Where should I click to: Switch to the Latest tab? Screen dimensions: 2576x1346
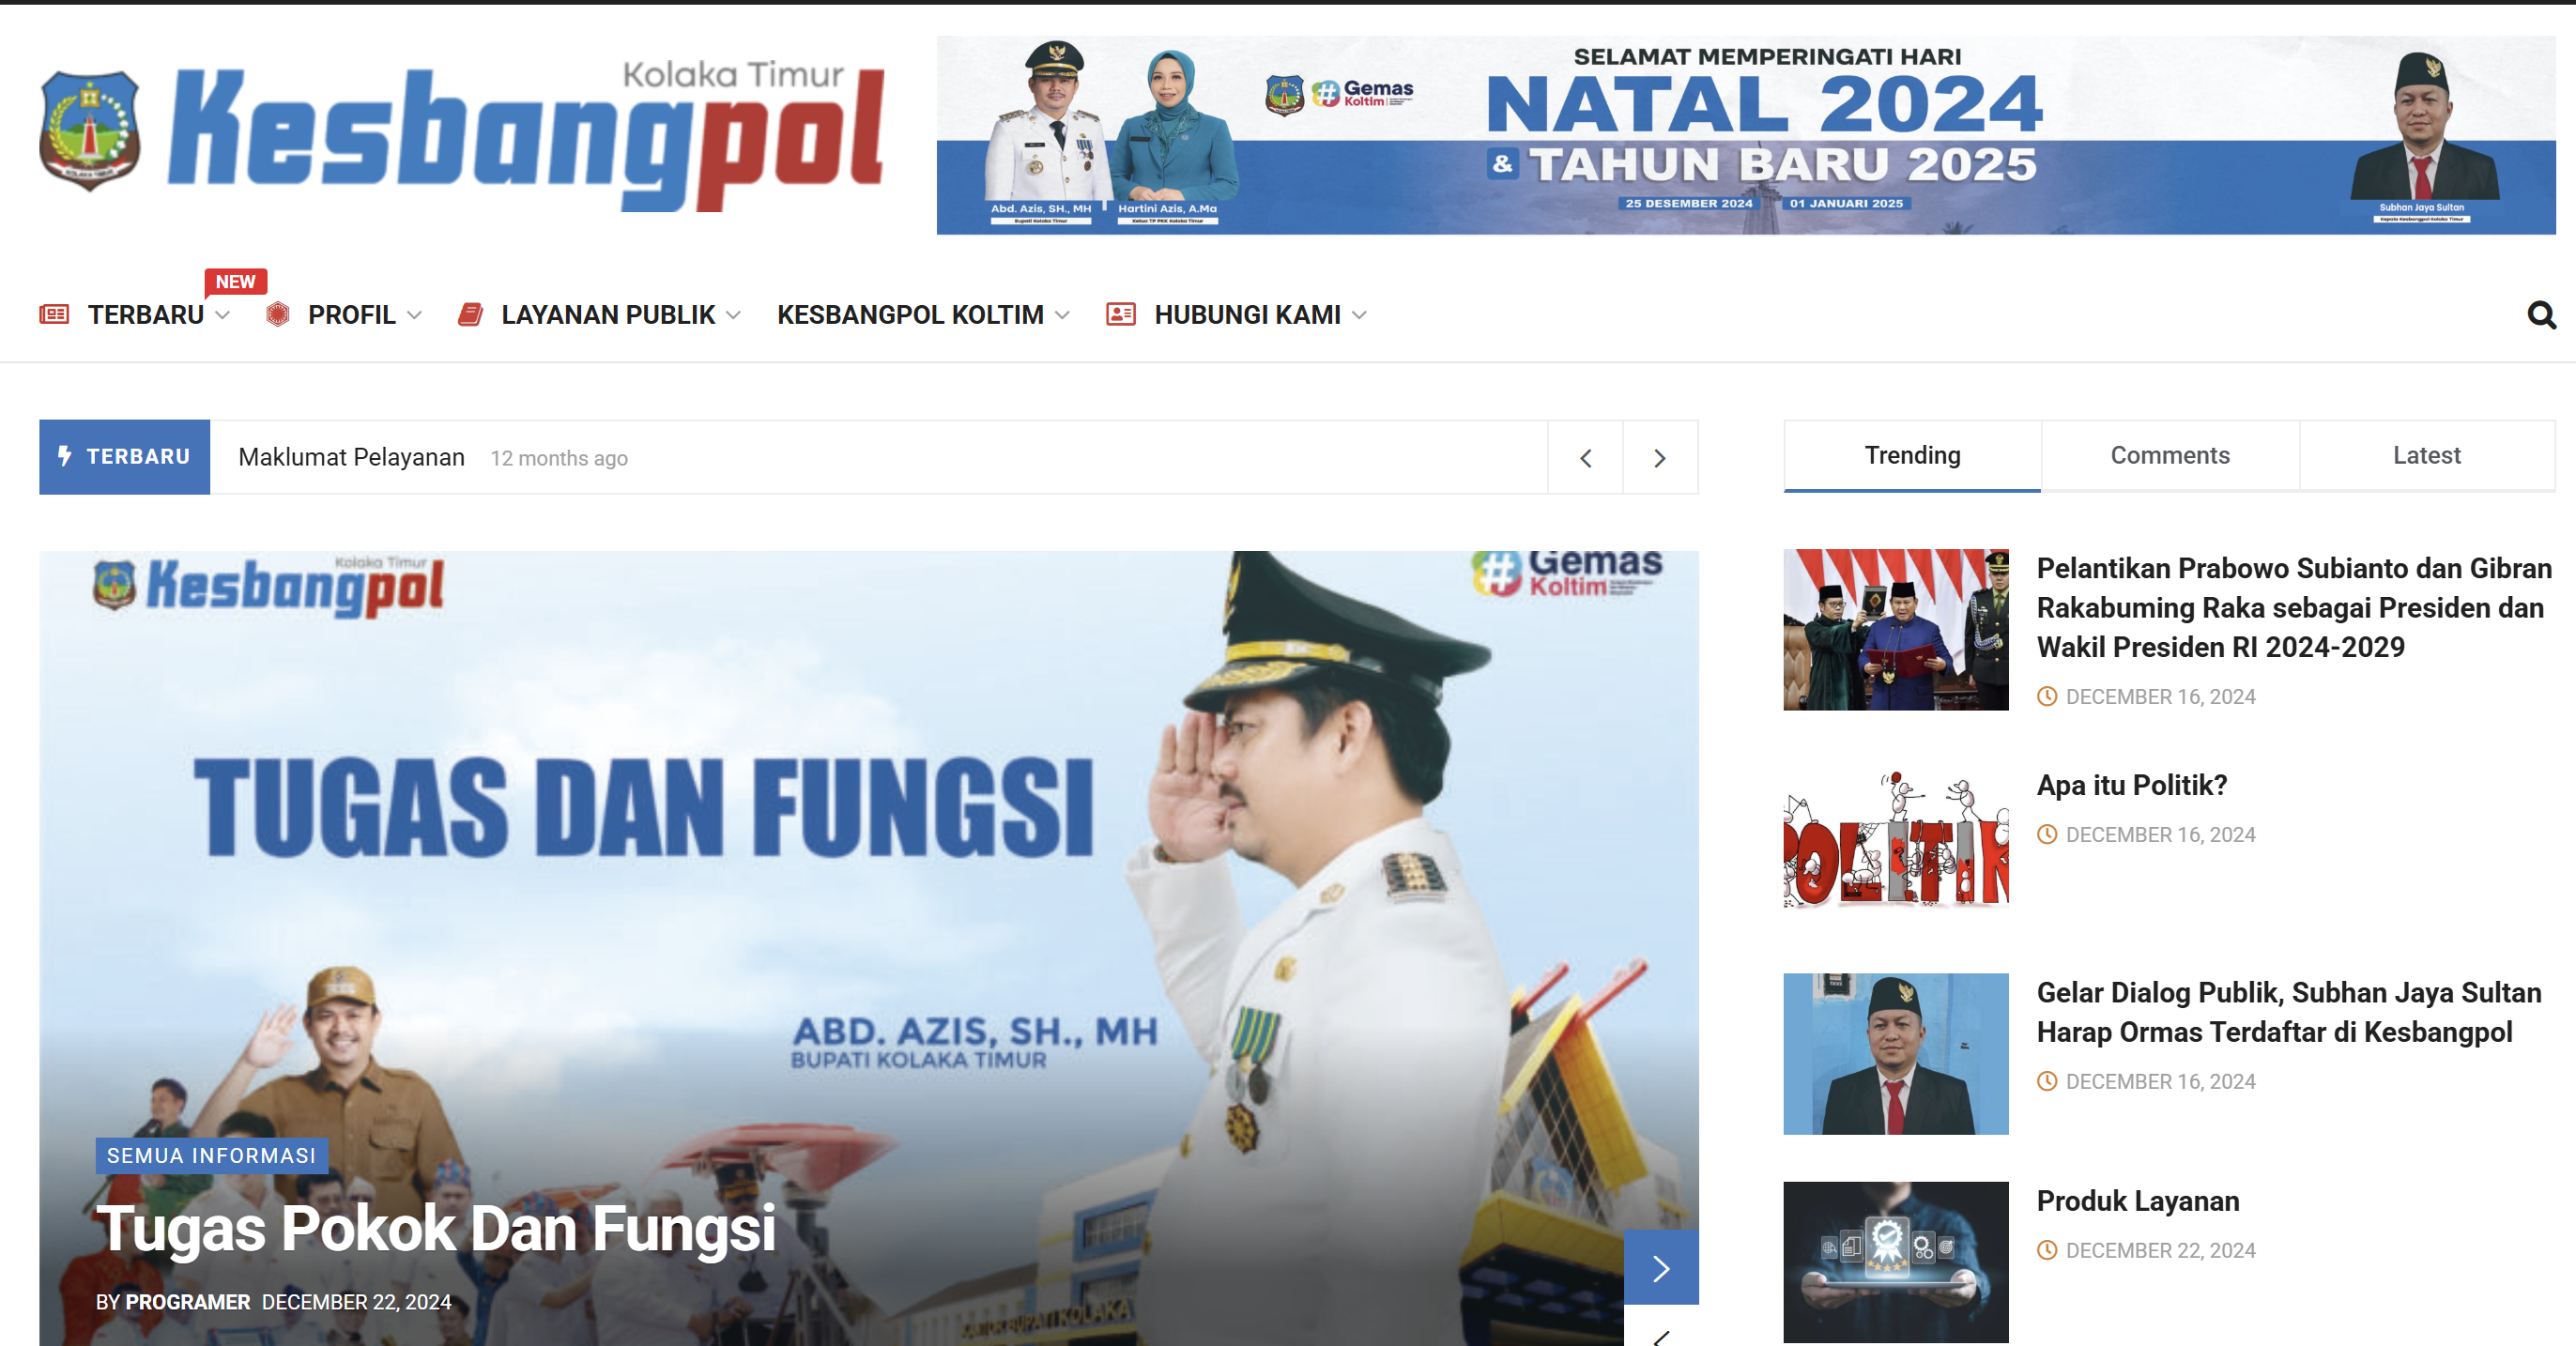[2426, 456]
